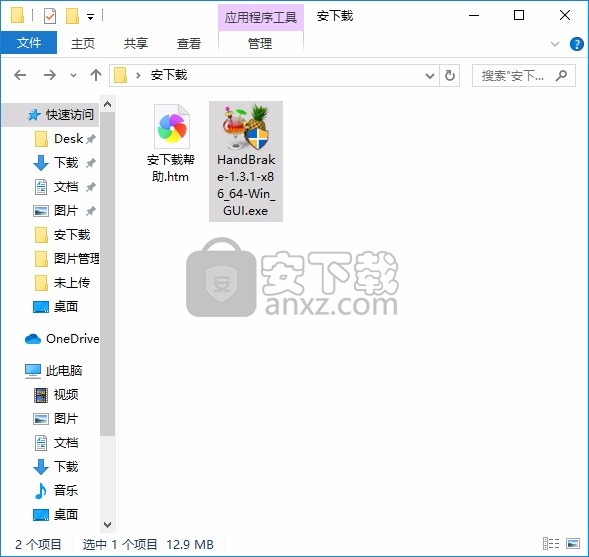Switch to the 查看 ribbon tab

coord(189,44)
